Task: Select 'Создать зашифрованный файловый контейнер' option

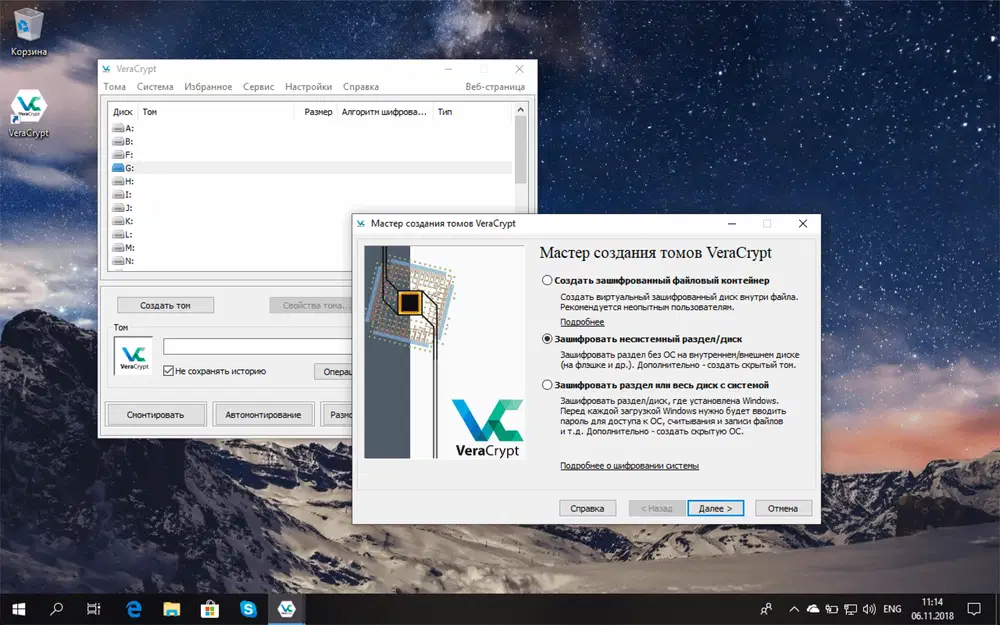Action: 656,280
